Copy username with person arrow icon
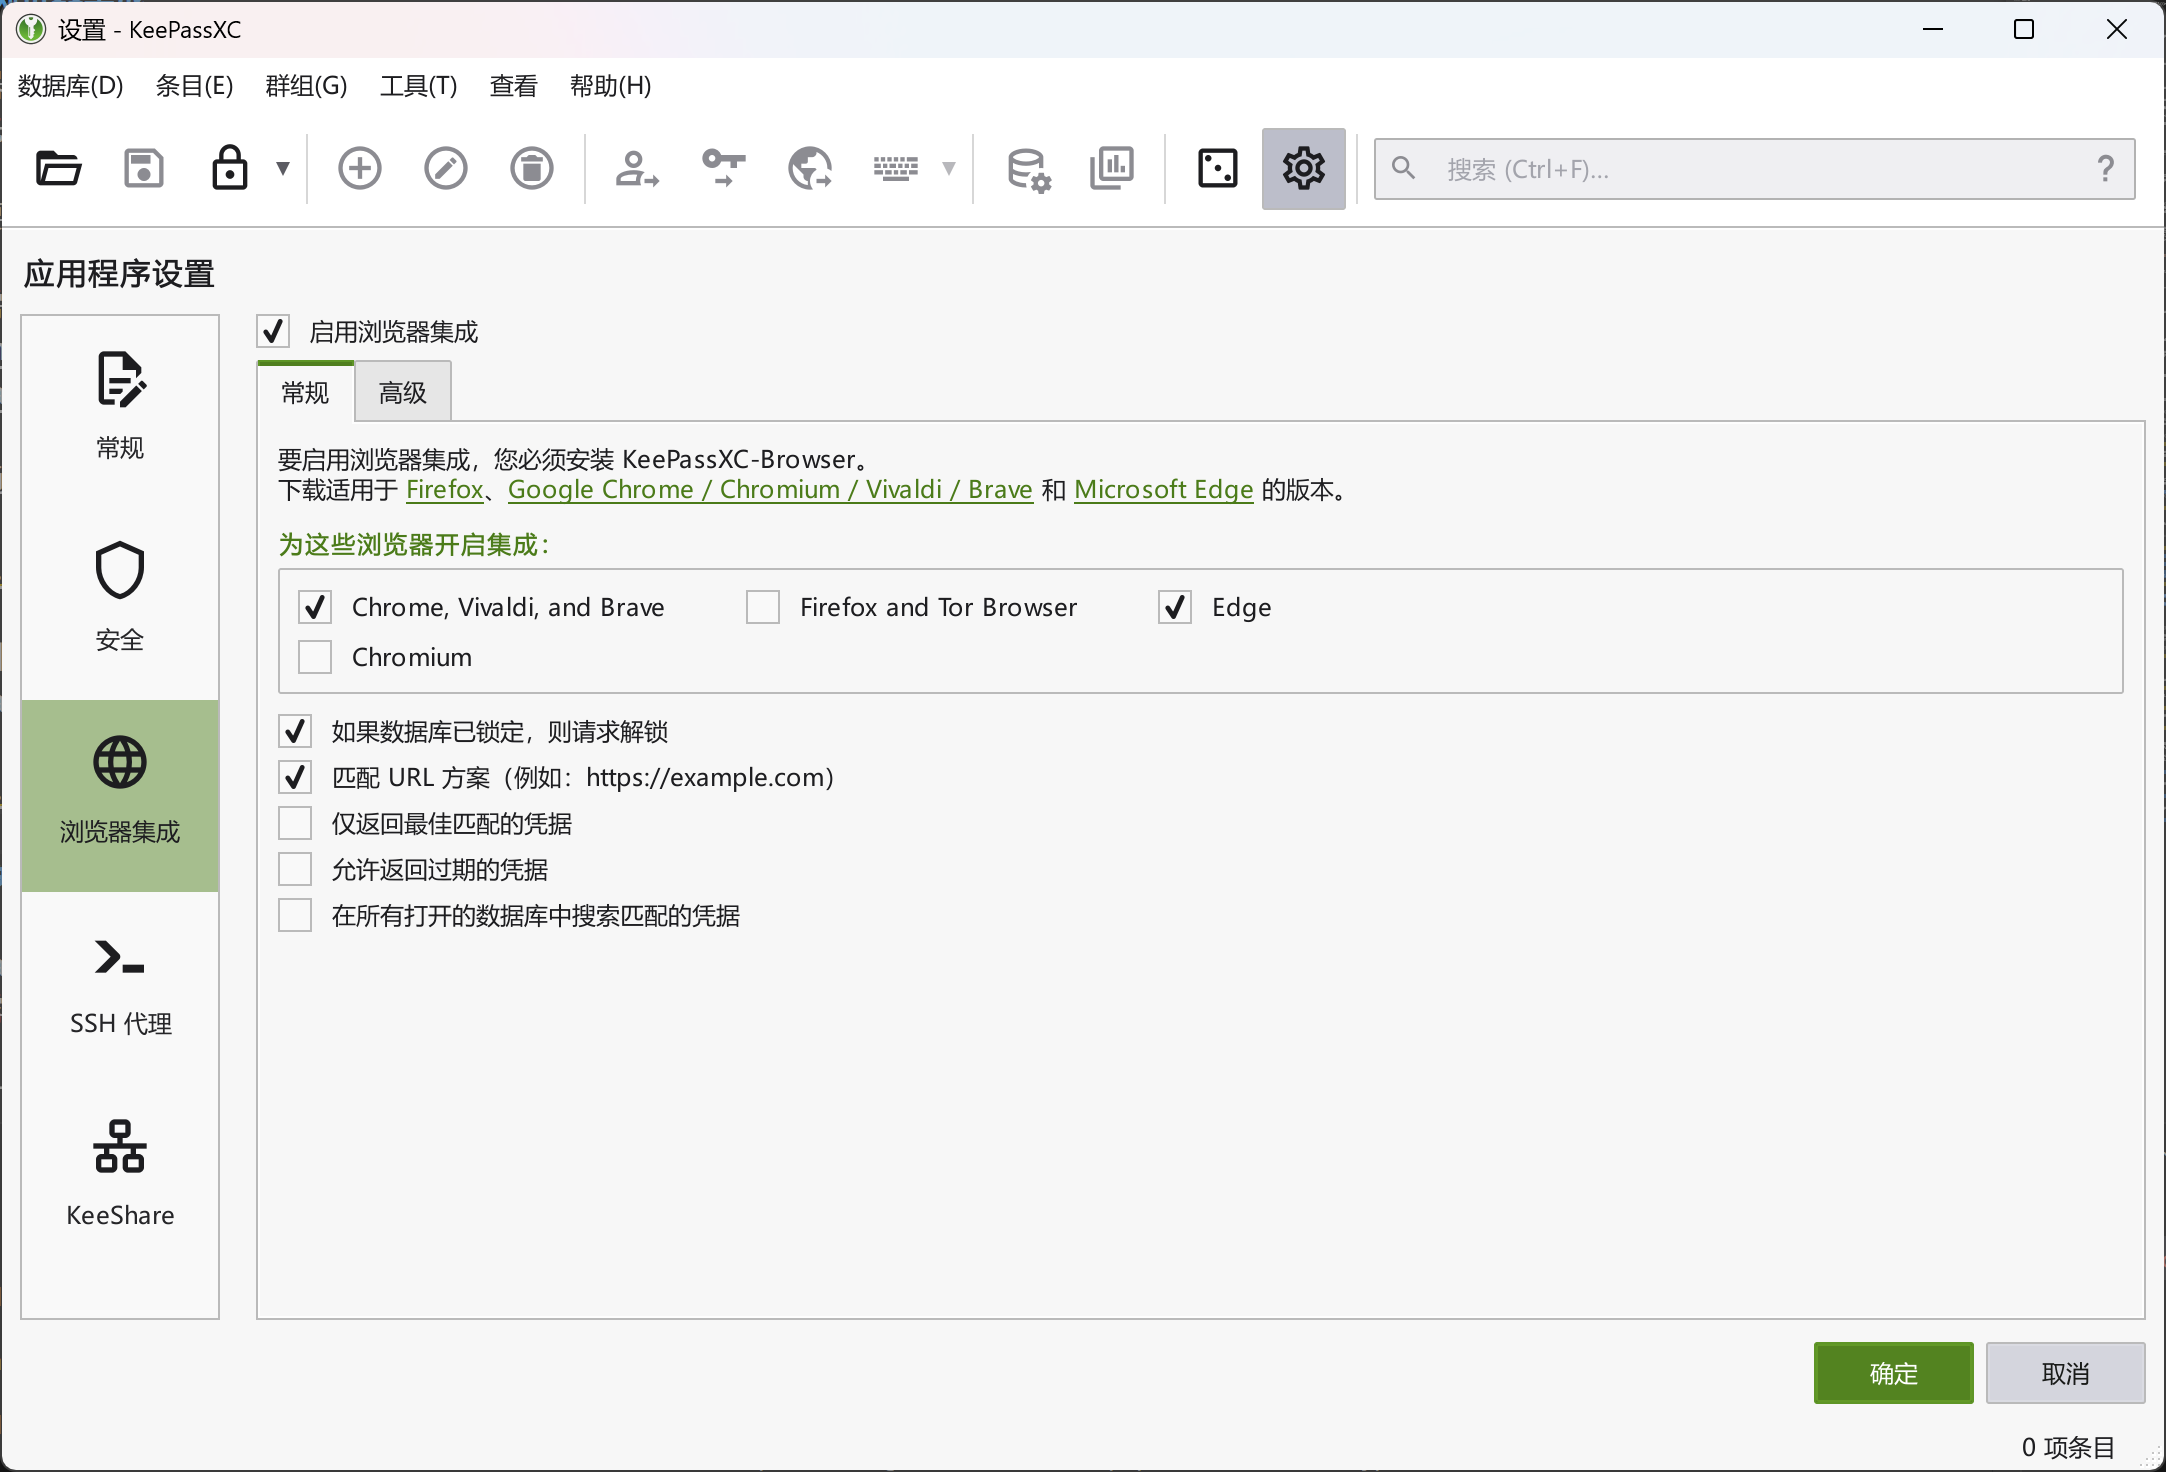The image size is (2166, 1472). point(637,168)
